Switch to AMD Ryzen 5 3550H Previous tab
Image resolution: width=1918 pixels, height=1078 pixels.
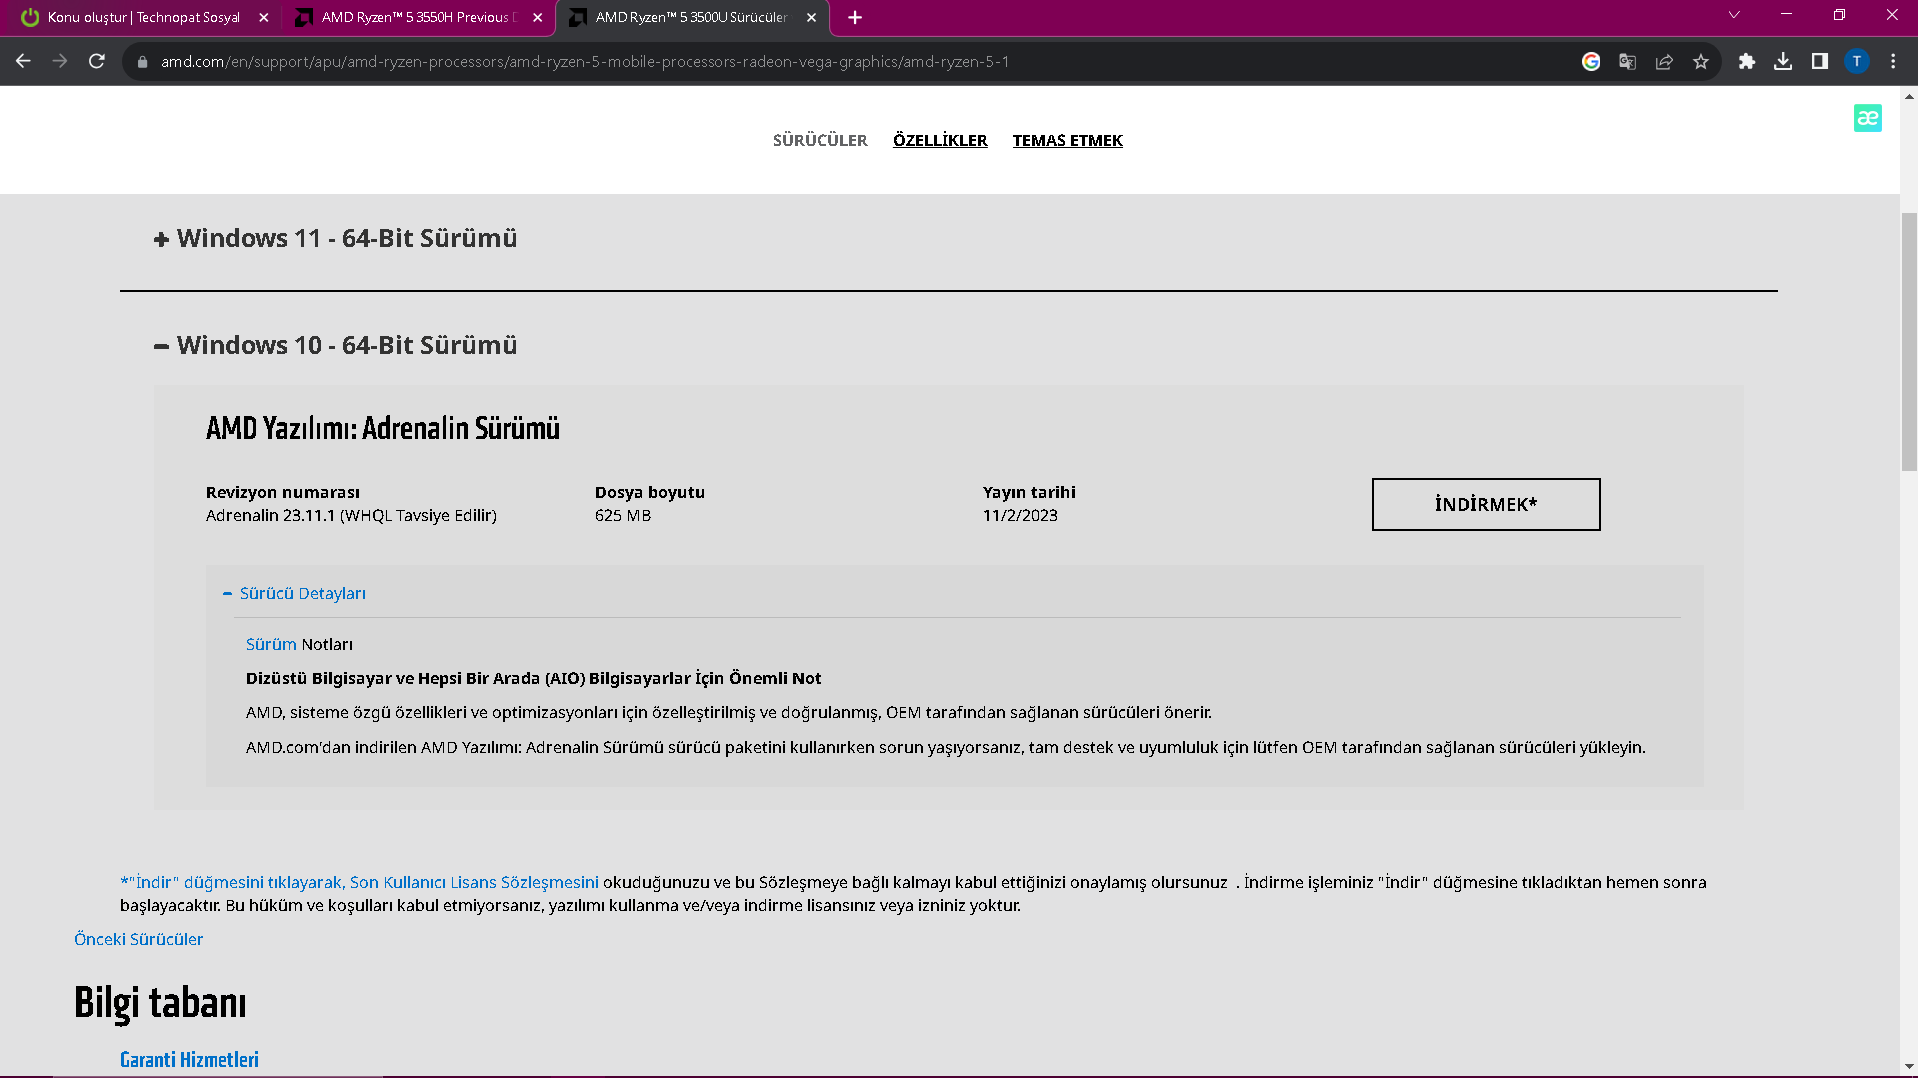[x=418, y=18]
